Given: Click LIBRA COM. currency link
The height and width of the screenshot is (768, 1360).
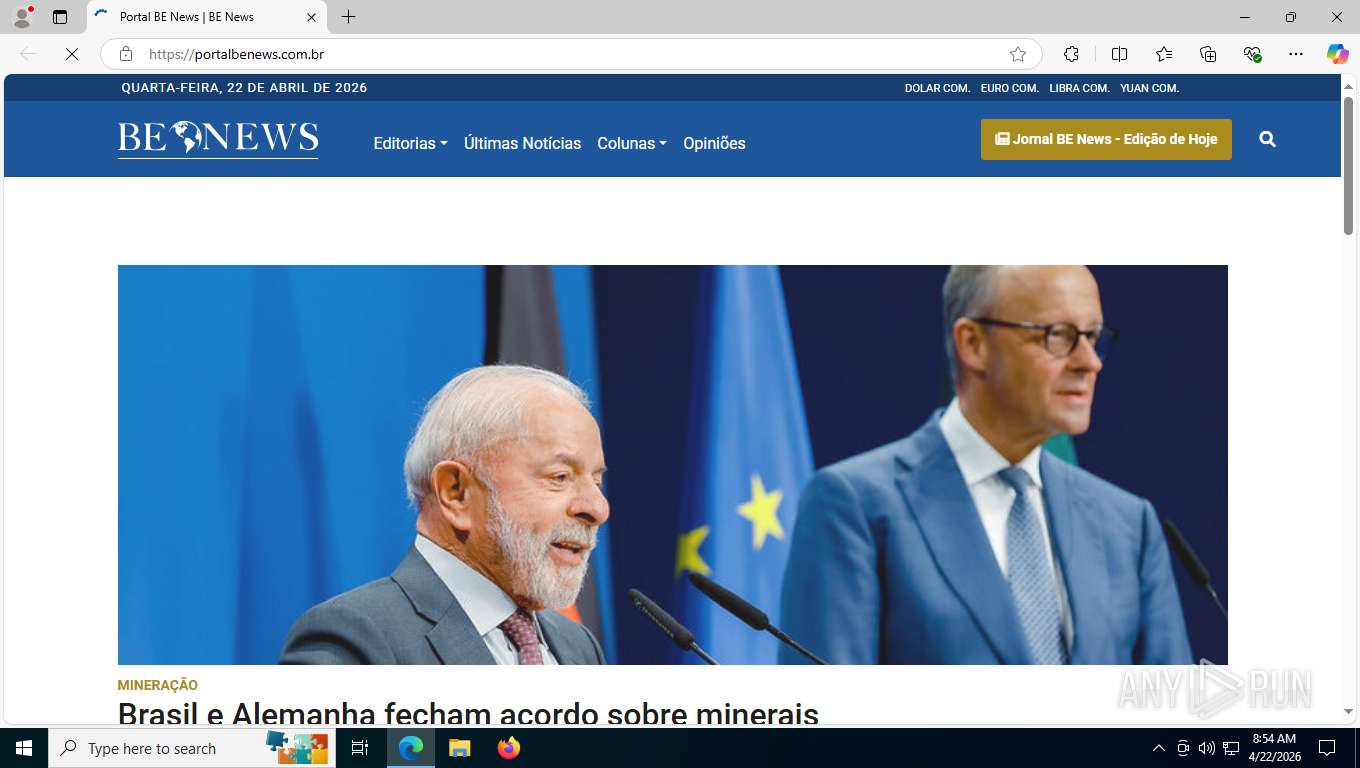Looking at the screenshot, I should pyautogui.click(x=1079, y=88).
